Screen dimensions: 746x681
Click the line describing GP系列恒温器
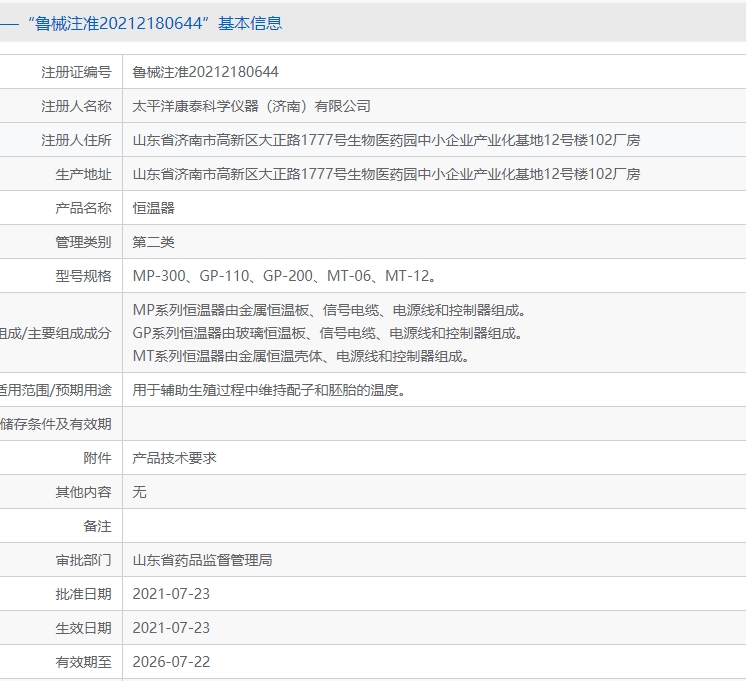point(327,333)
